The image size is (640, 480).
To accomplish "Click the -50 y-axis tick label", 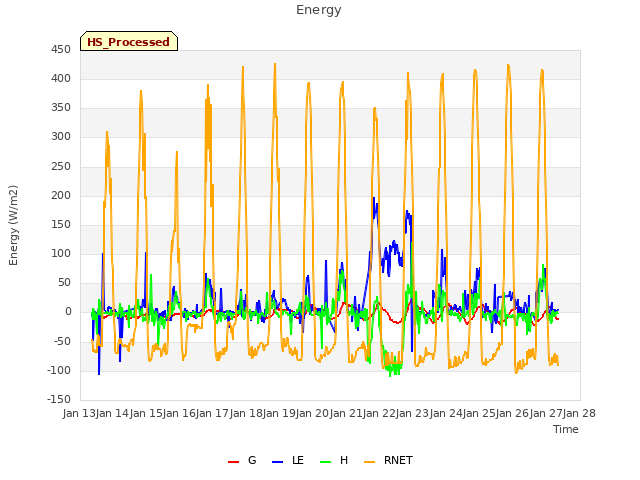I will click(62, 341).
